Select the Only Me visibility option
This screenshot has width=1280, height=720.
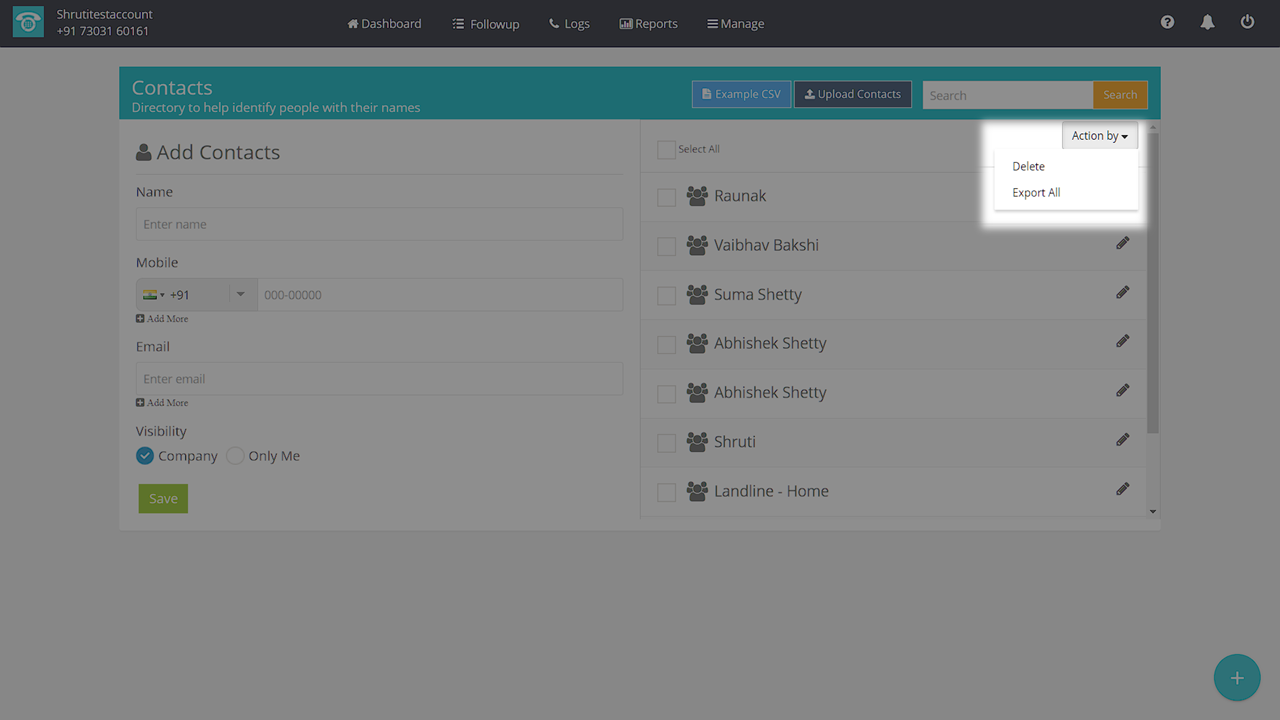pos(235,456)
